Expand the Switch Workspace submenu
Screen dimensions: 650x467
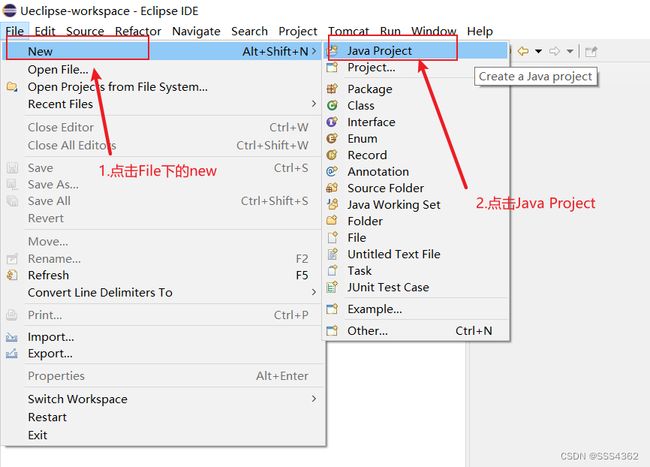click(x=314, y=399)
